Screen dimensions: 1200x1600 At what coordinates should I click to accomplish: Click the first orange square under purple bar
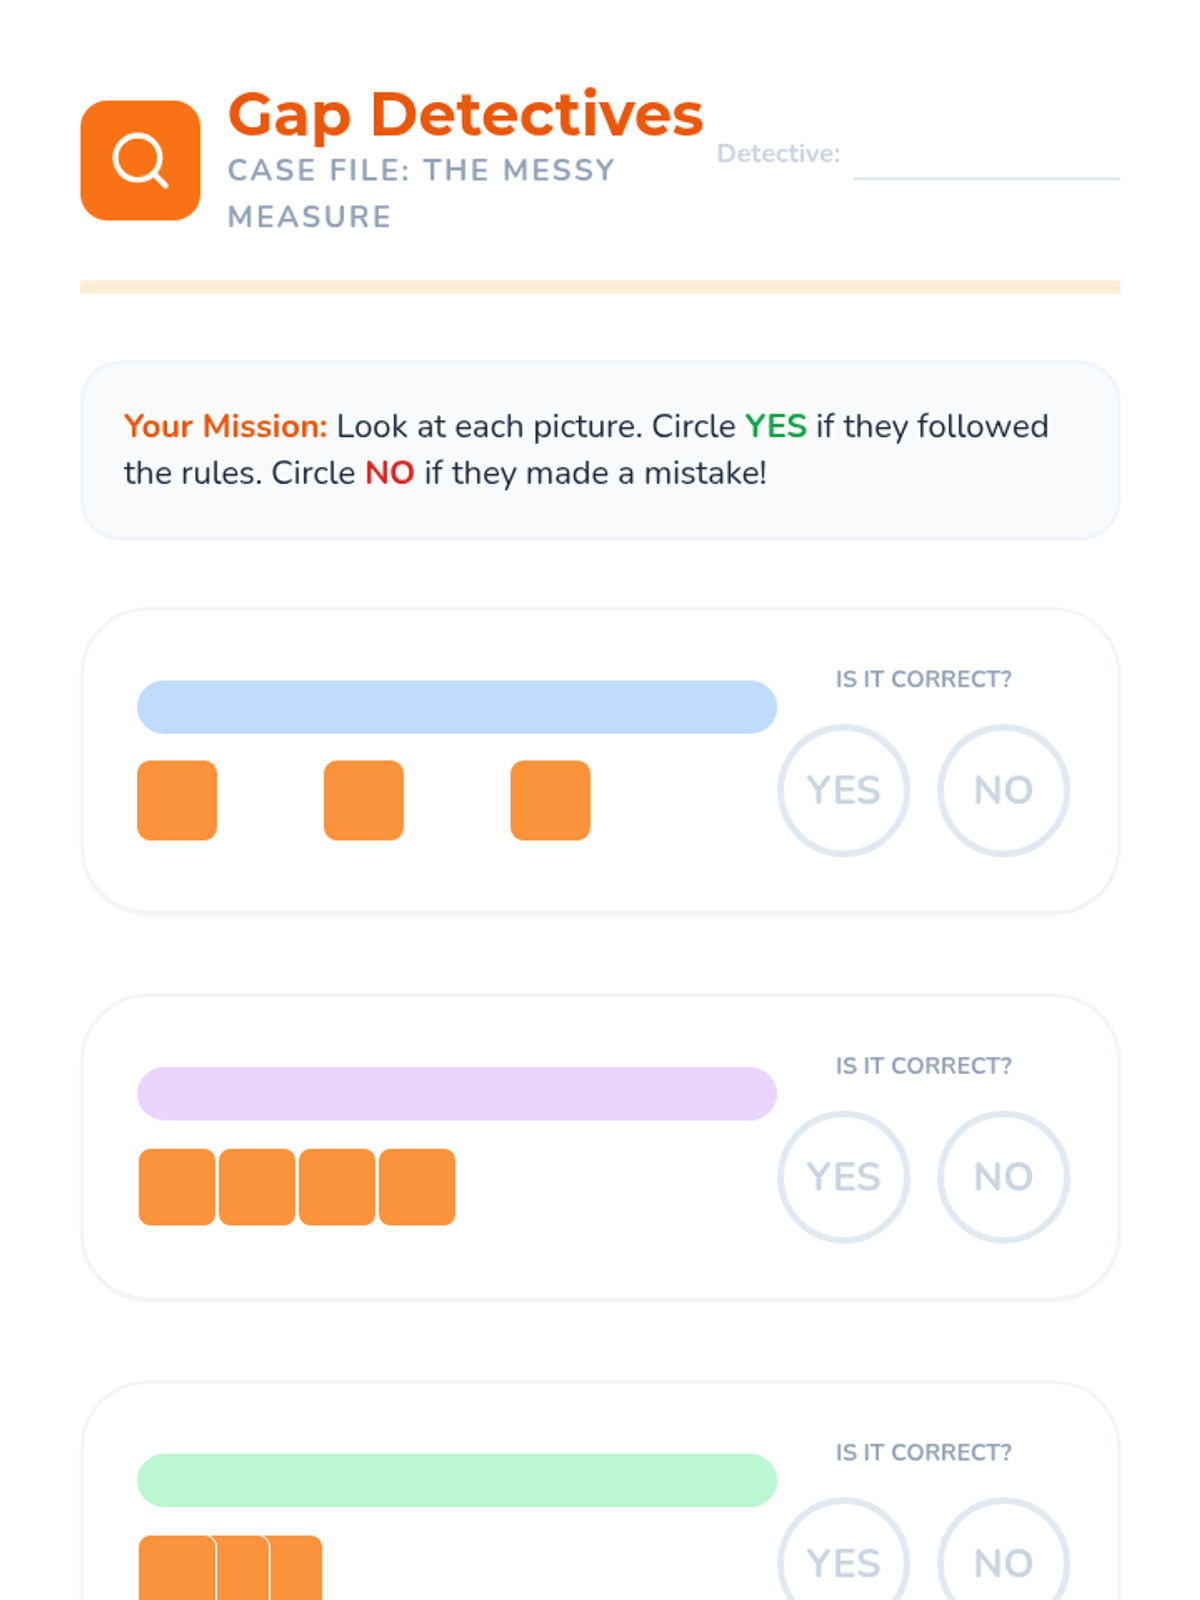tap(177, 1187)
